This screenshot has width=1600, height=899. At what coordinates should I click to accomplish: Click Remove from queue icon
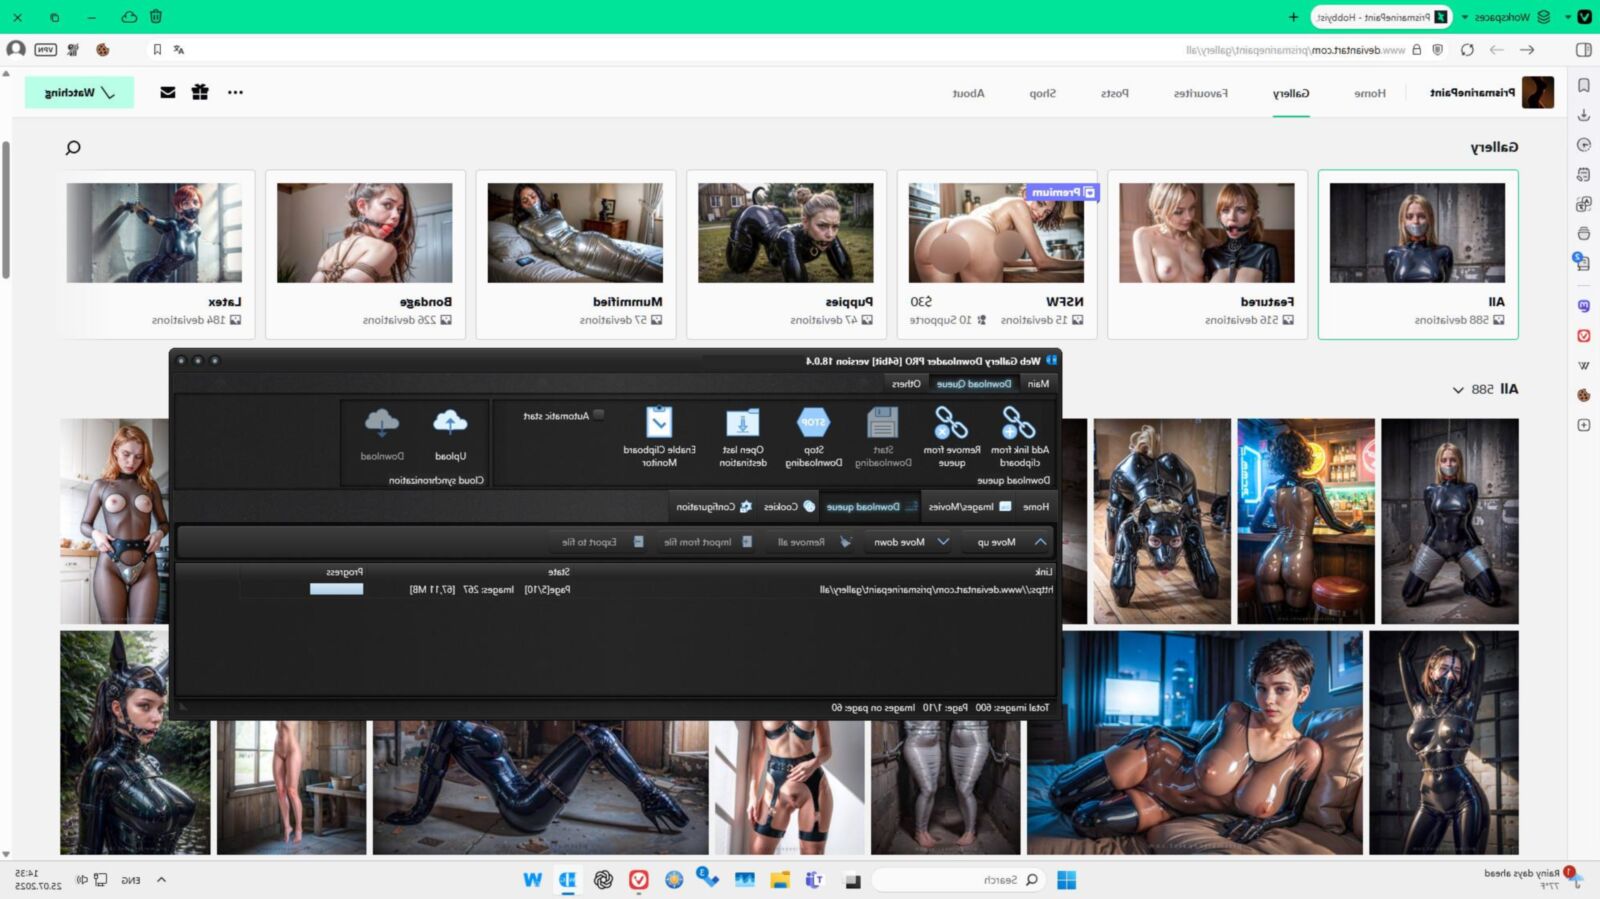click(x=951, y=423)
